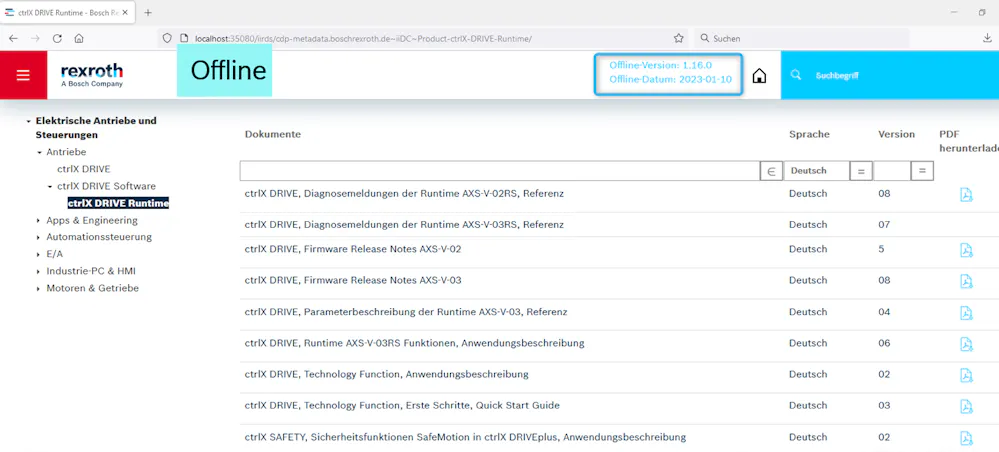
Task: Open the red hamburger menu
Action: click(23, 75)
